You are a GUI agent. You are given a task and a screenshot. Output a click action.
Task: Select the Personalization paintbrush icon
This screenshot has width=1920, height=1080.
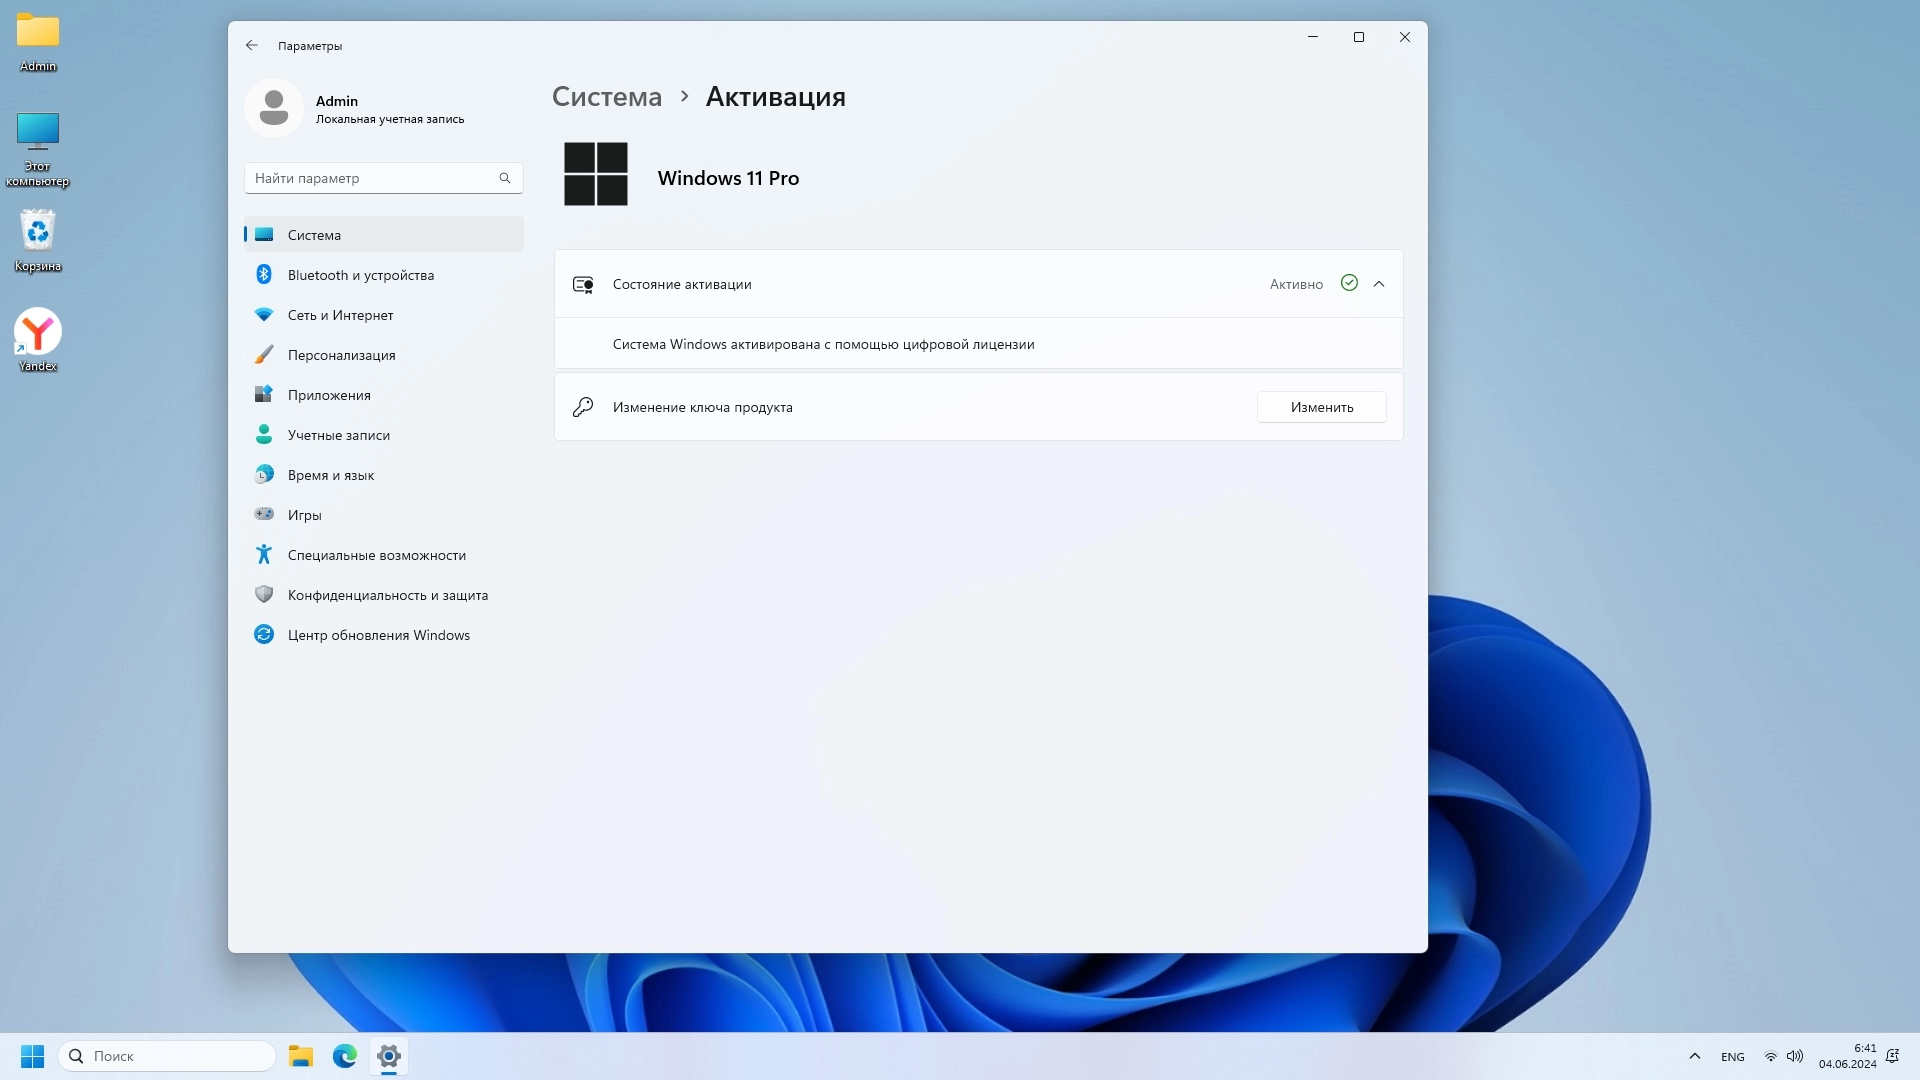tap(264, 354)
